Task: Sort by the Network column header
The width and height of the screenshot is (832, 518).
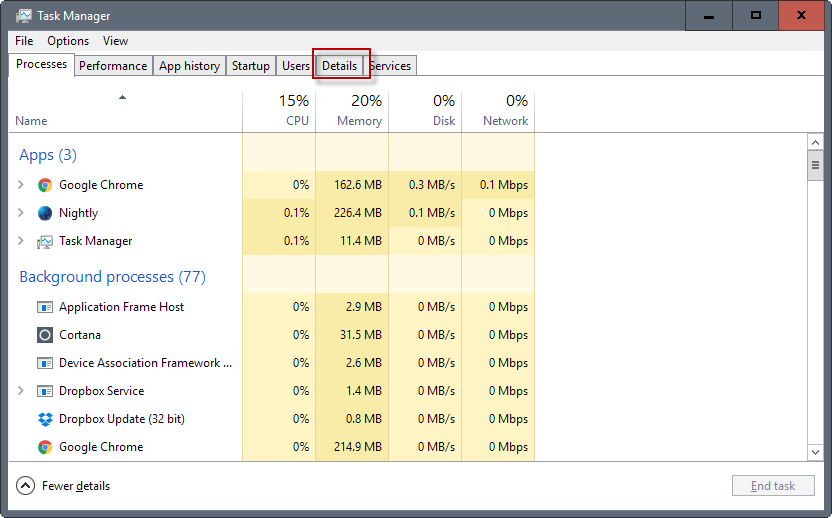Action: [498, 111]
